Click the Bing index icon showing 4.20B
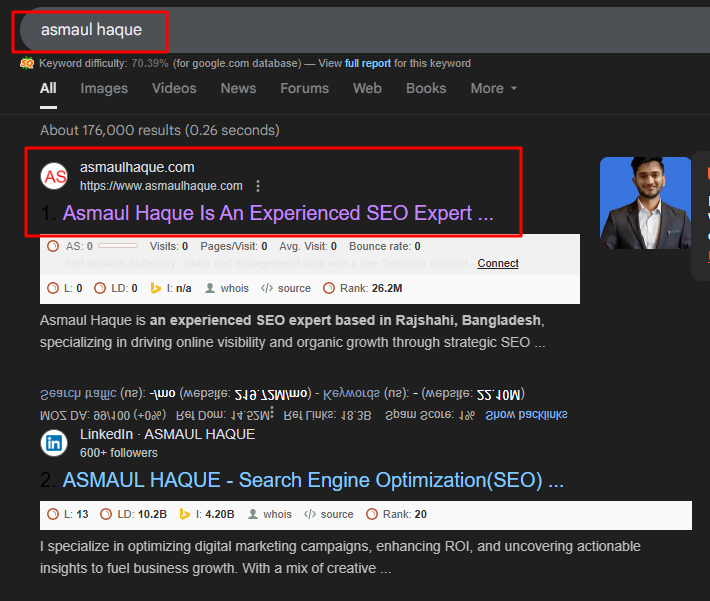 184,514
